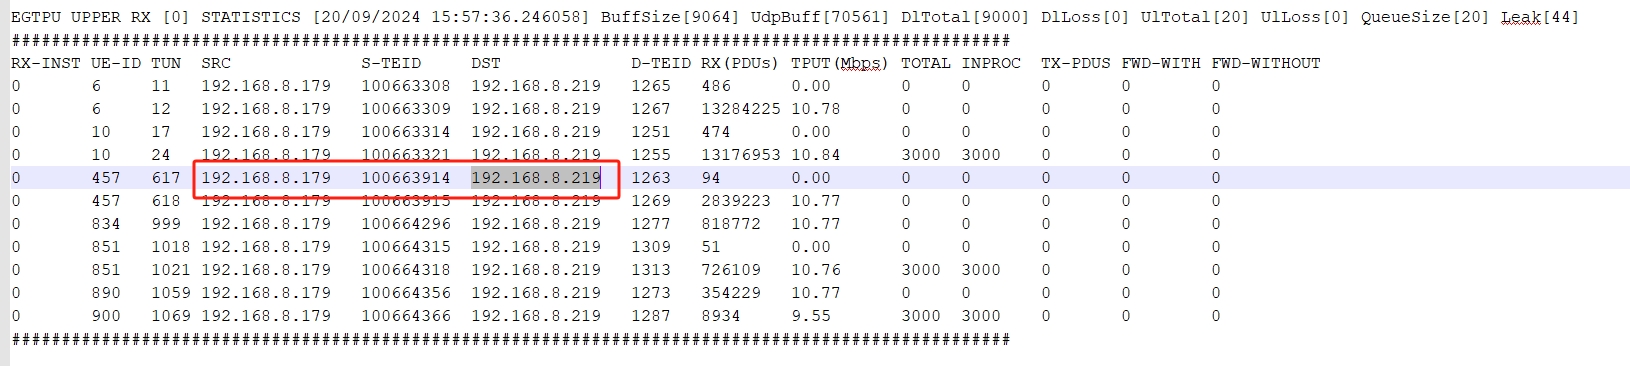
Task: Click DlTotal[9000] in the statistics header
Action: (965, 17)
